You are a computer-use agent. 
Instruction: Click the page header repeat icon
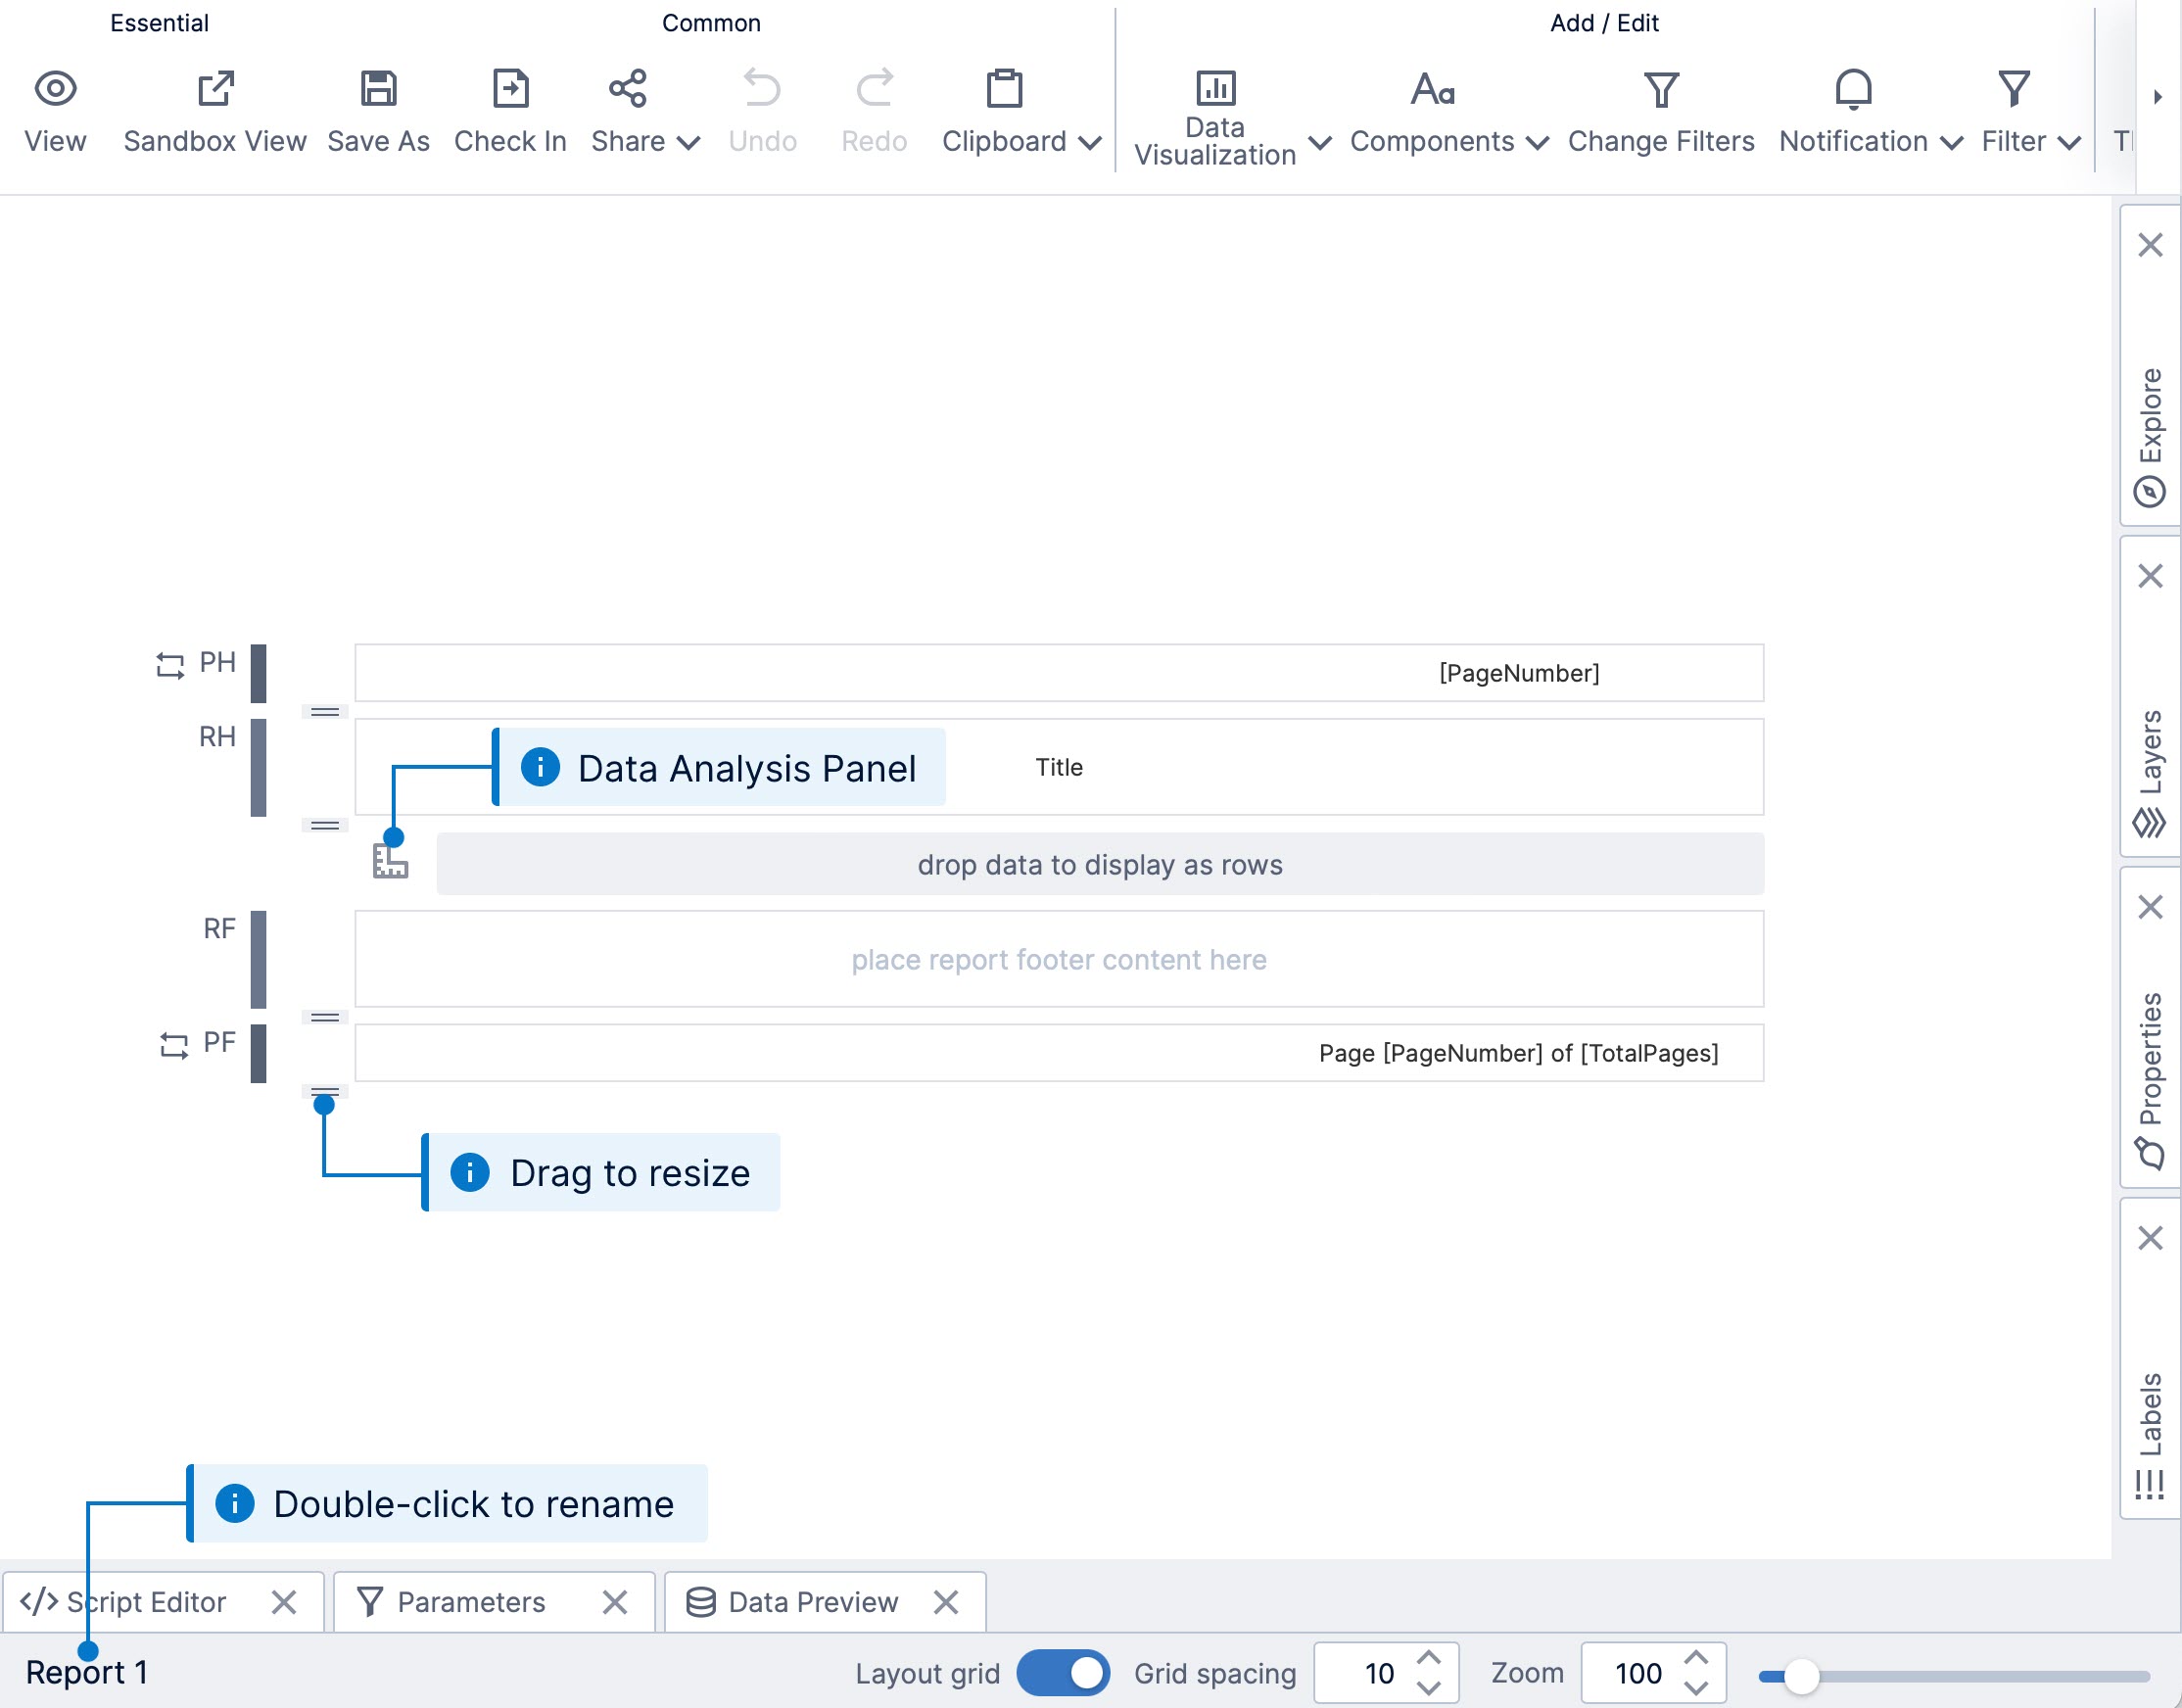click(x=170, y=665)
